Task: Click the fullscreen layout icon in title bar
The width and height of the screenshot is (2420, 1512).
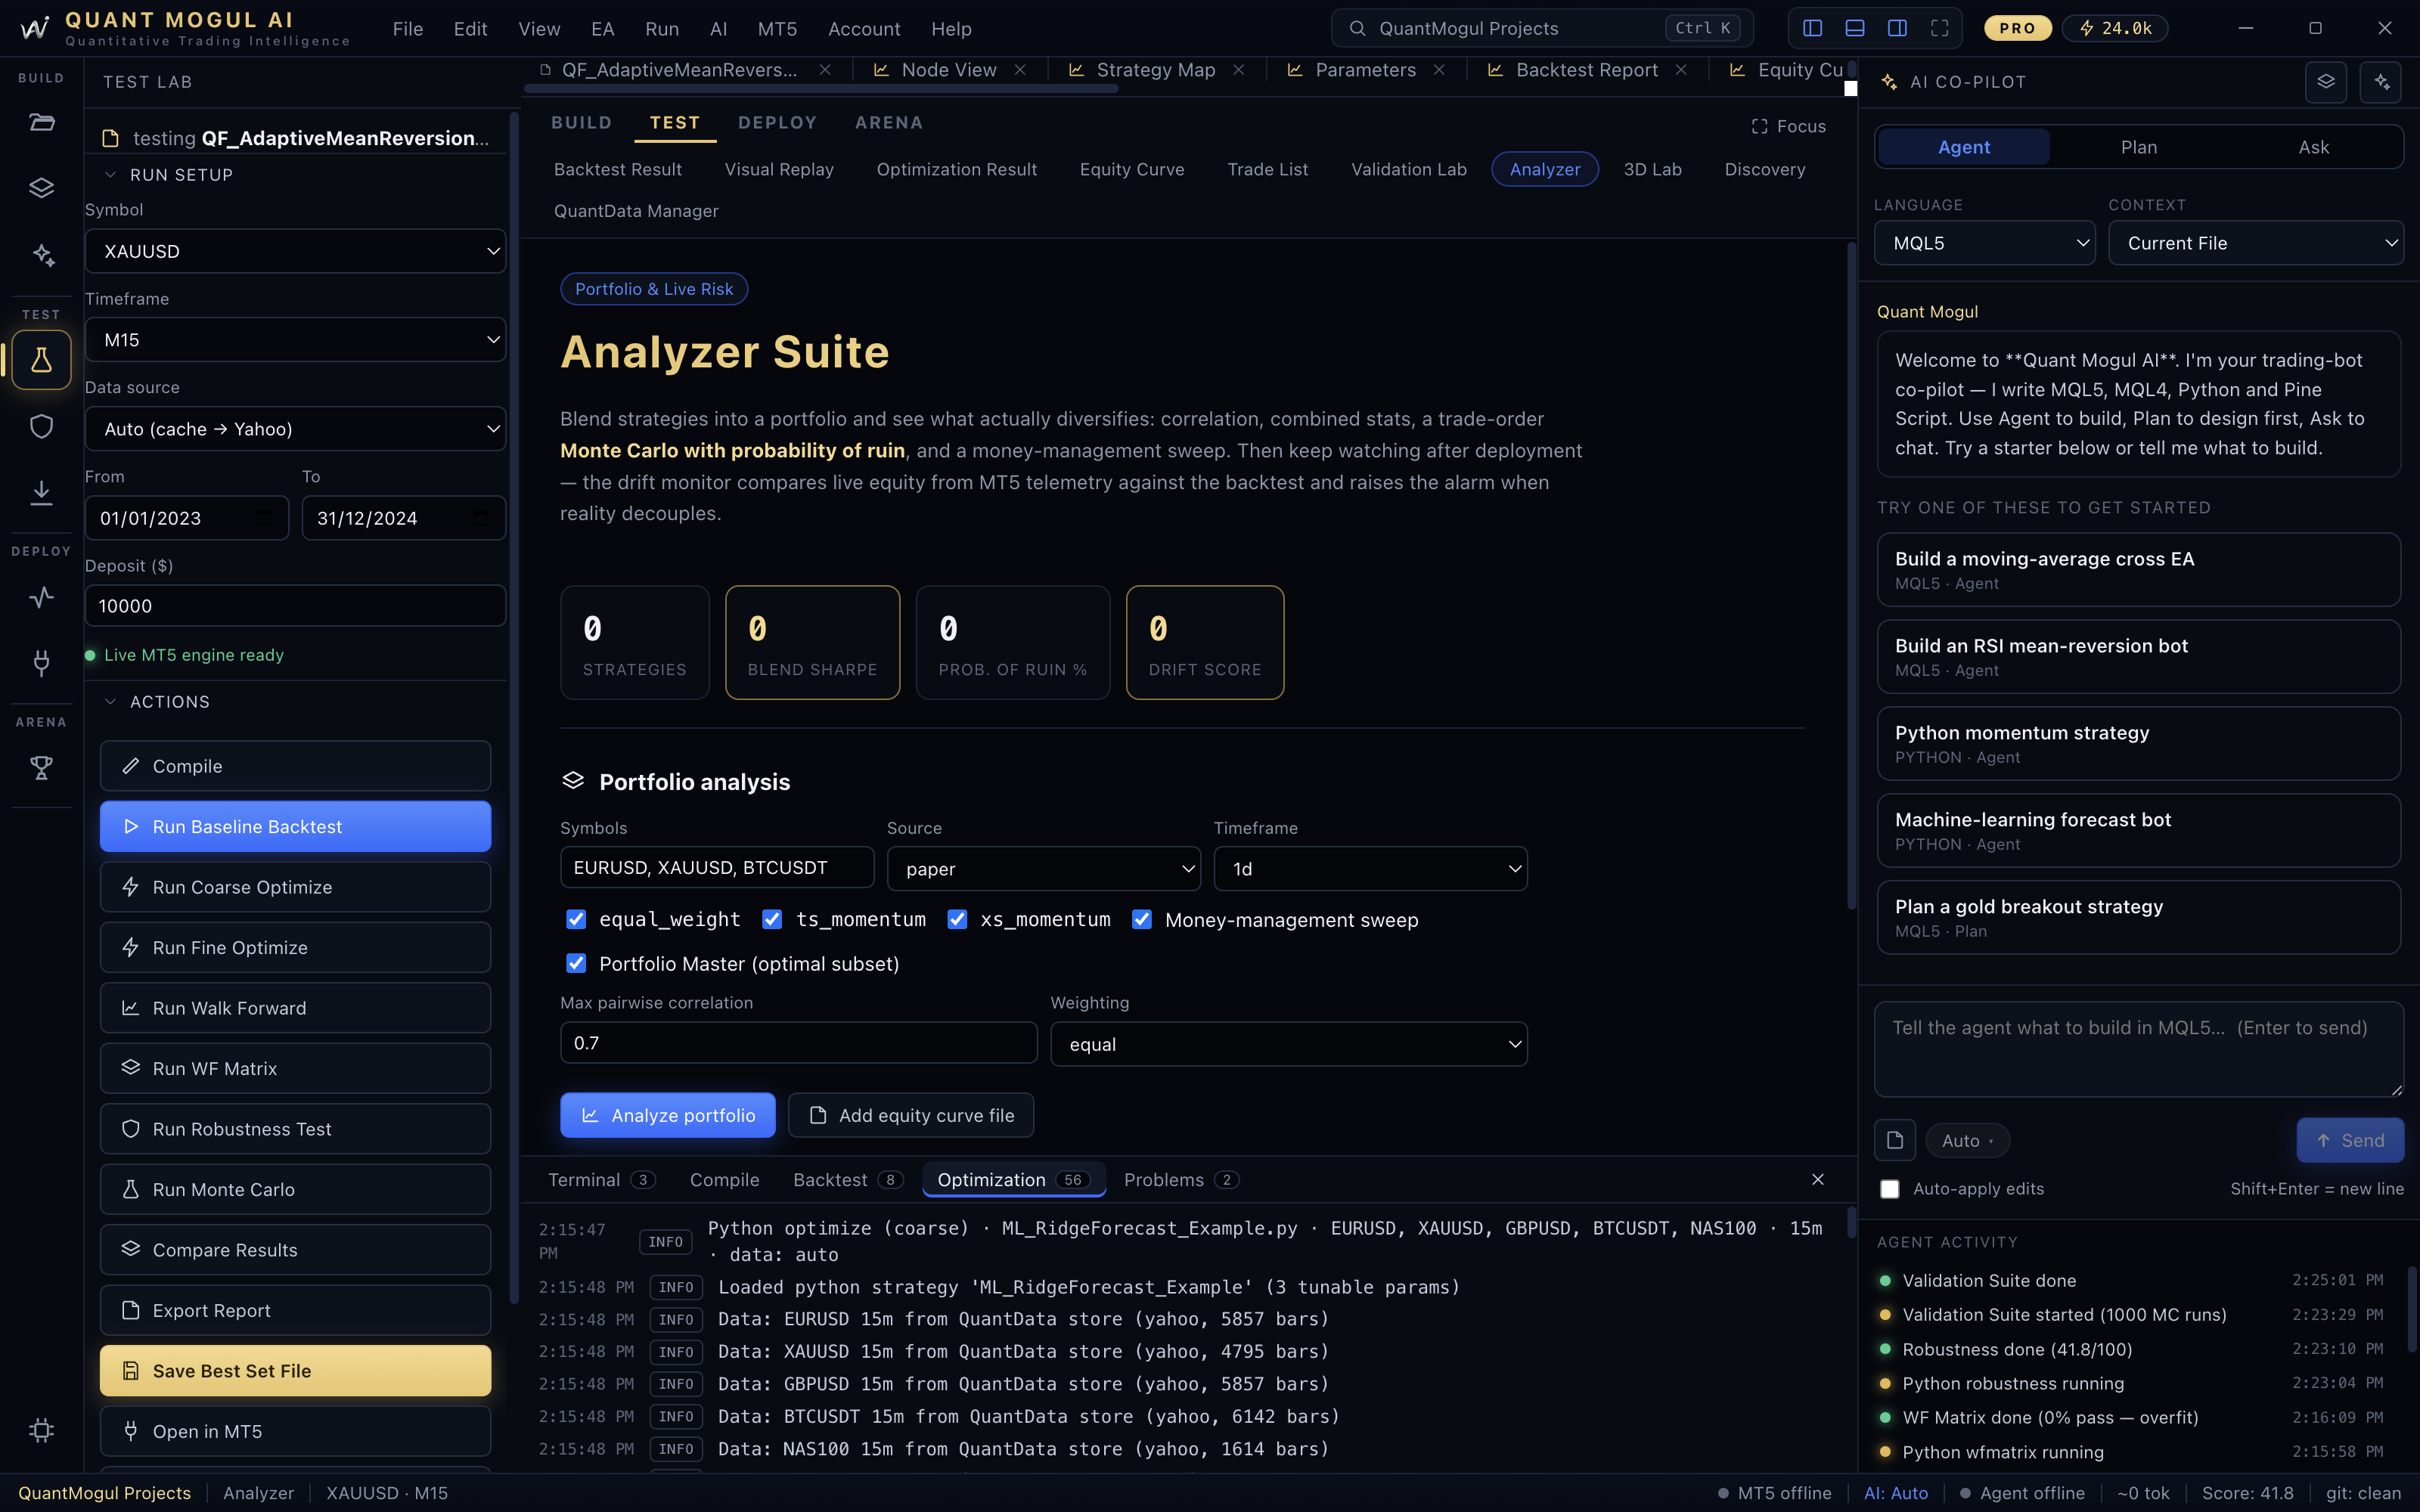Action: (1940, 28)
